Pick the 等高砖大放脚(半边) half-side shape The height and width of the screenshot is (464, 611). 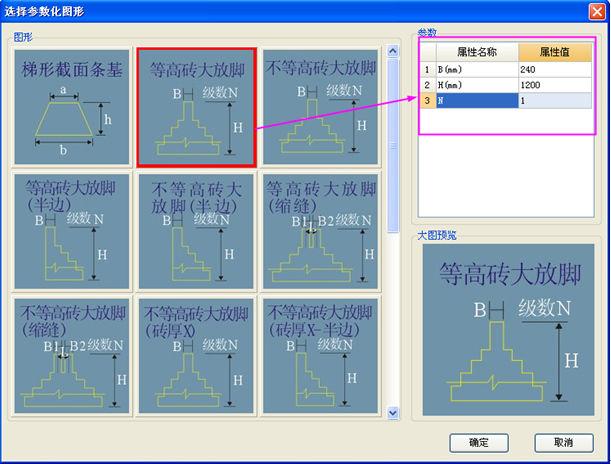[71, 231]
